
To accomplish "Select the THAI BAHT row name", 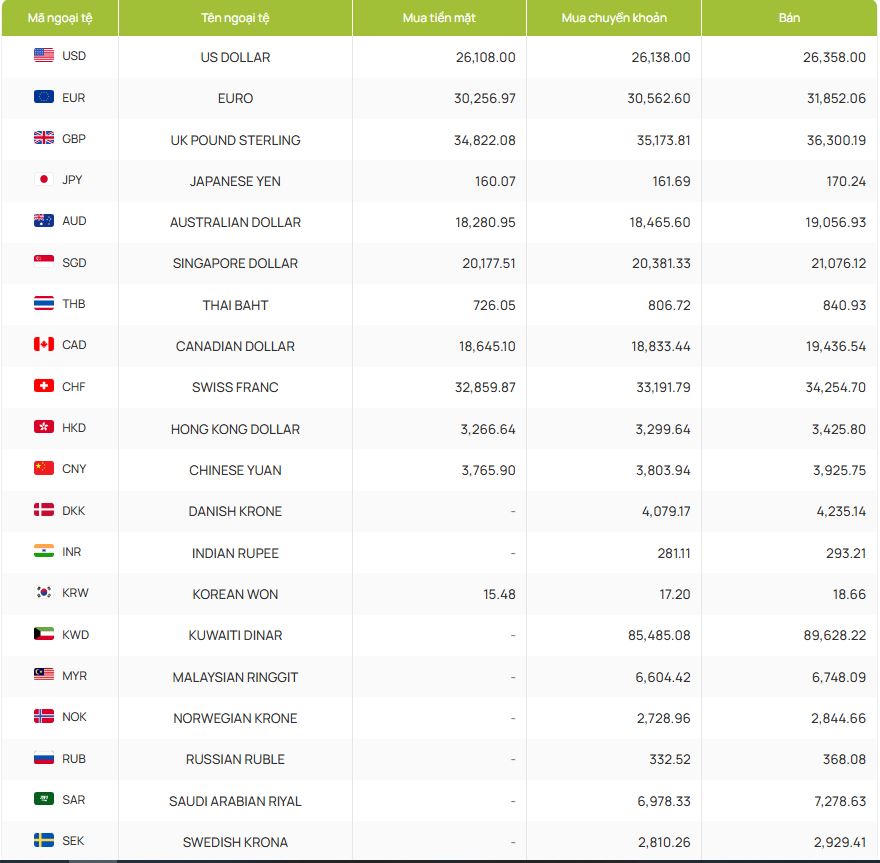I will [235, 305].
